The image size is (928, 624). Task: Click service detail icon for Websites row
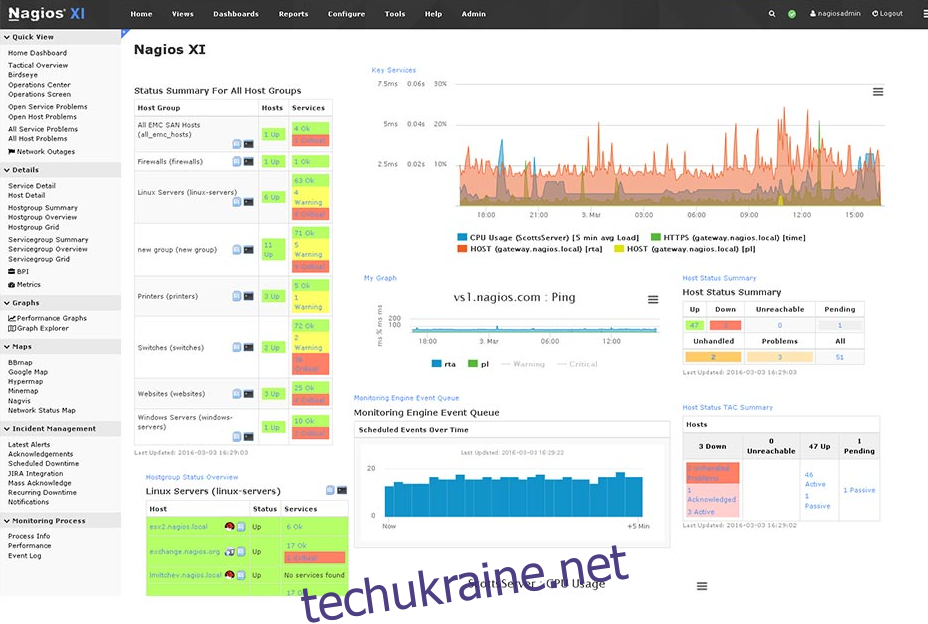(237, 394)
